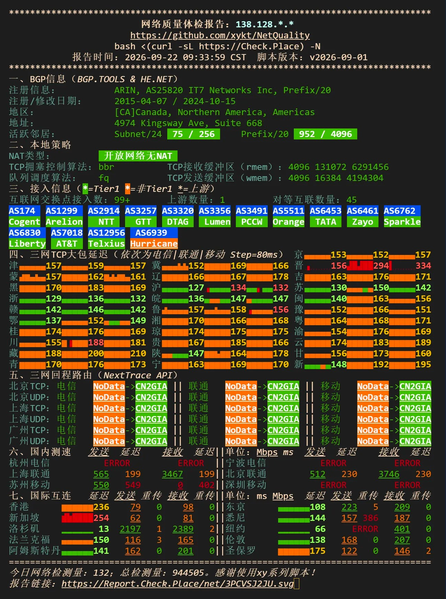Viewport: 446px width, 599px height.
Task: Click the 195 latency value in 新 row
Action: (423, 365)
